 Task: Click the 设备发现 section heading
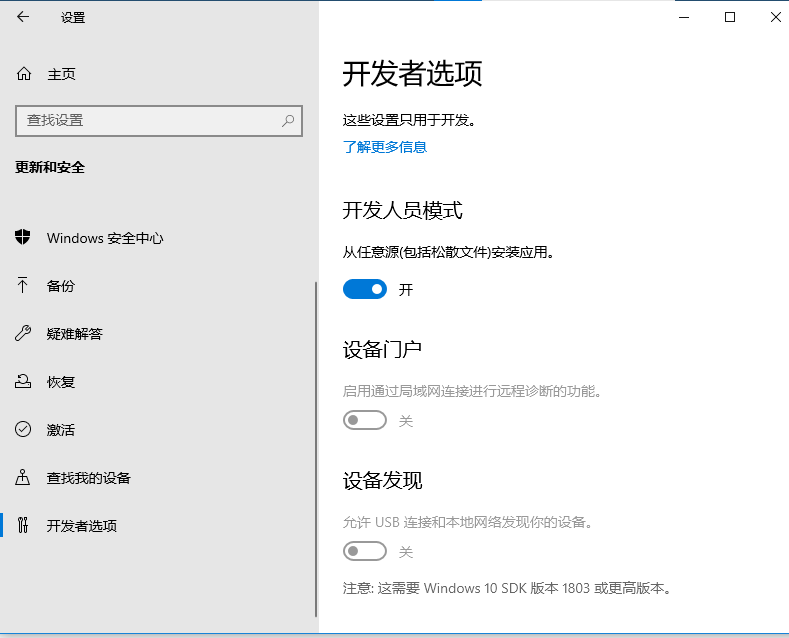[382, 481]
